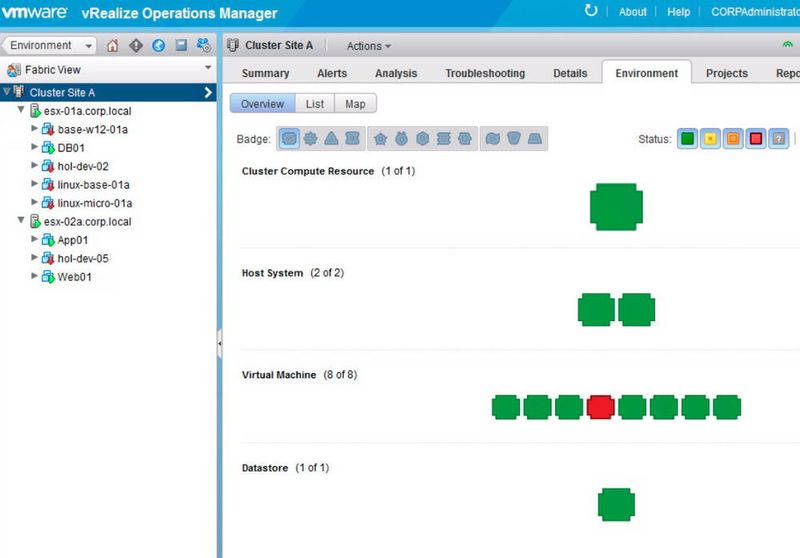Open the Content panel icon
The width and height of the screenshot is (800, 558).
click(x=181, y=45)
